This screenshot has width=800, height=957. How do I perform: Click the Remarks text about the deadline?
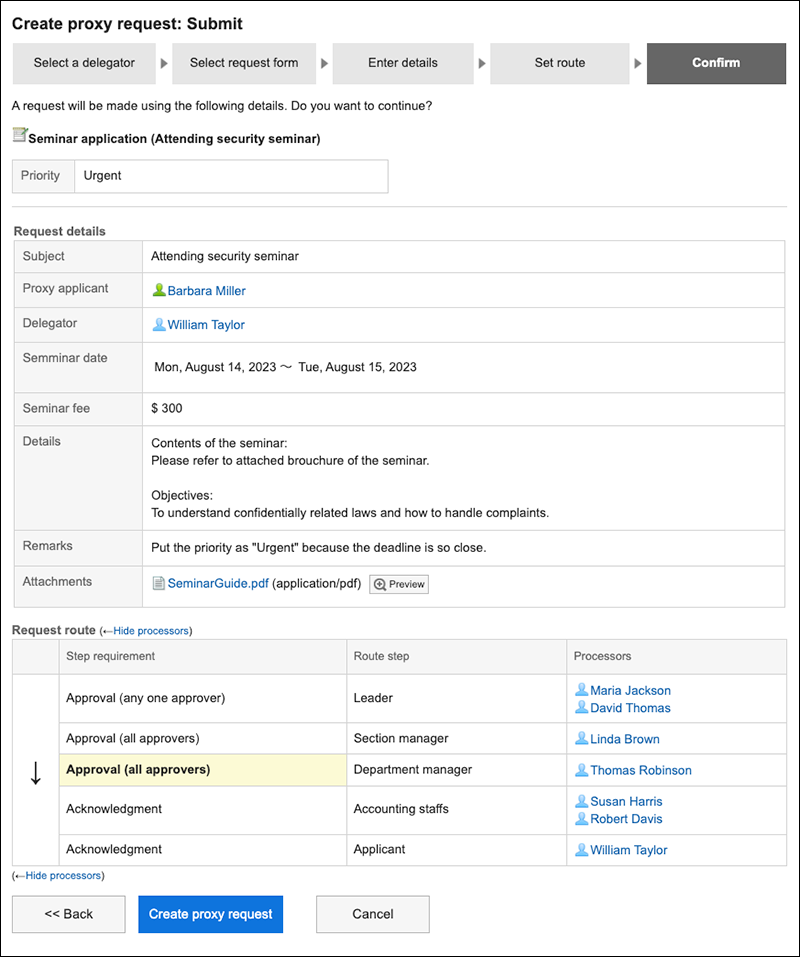click(319, 548)
